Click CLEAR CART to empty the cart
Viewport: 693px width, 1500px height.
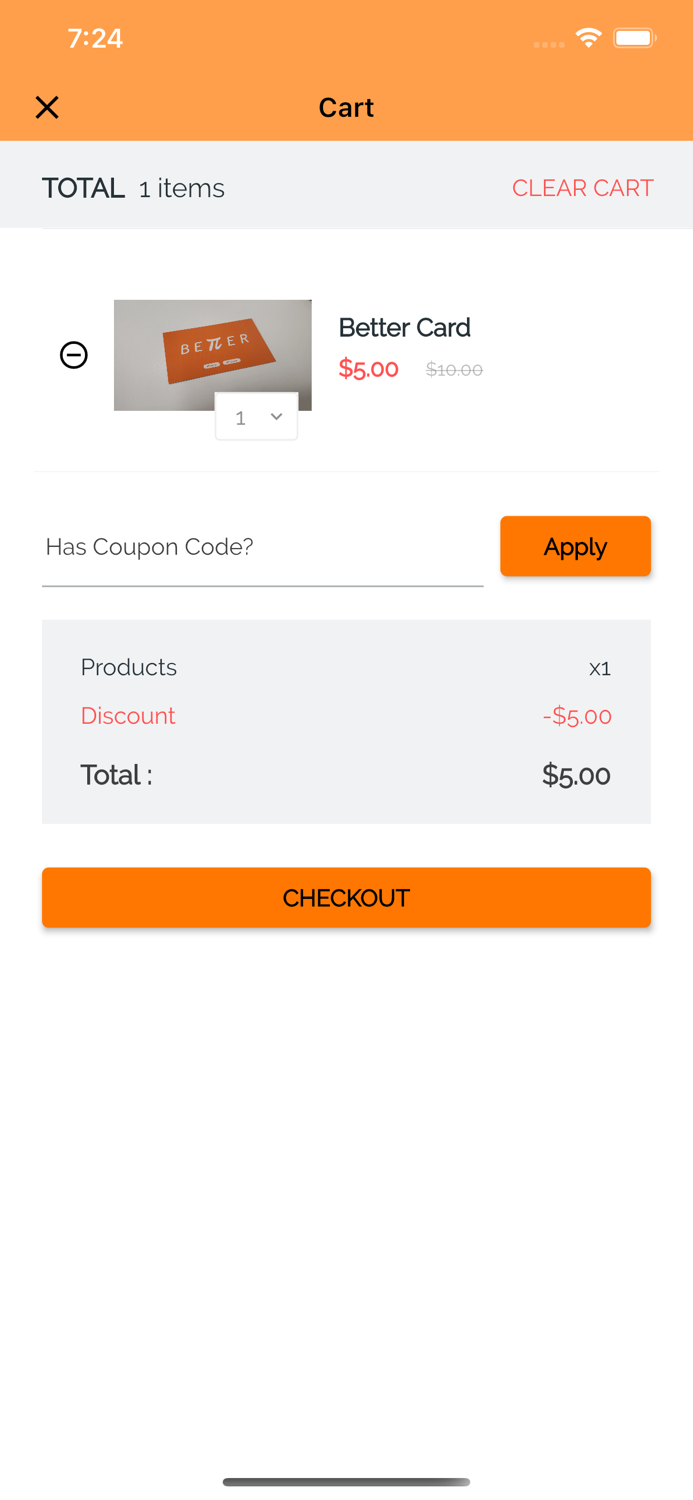583,187
